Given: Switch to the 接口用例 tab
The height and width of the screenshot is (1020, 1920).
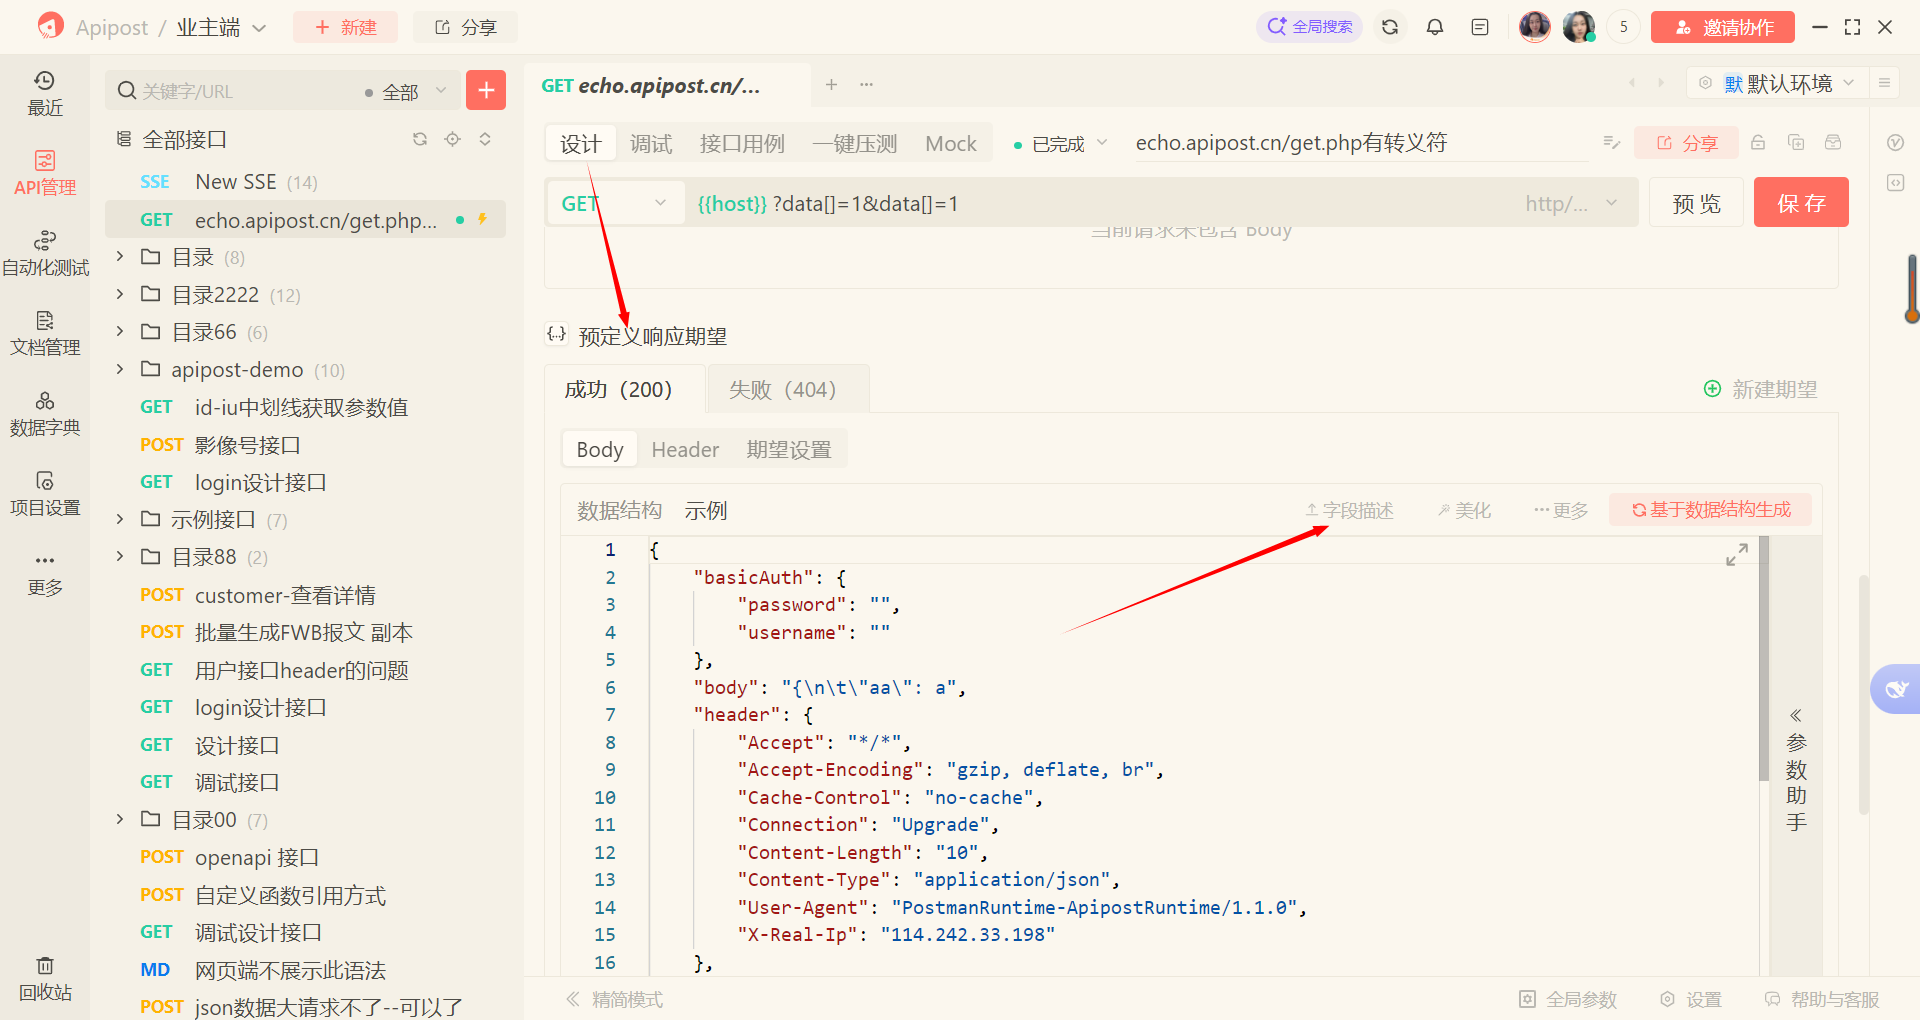Looking at the screenshot, I should click(x=742, y=144).
